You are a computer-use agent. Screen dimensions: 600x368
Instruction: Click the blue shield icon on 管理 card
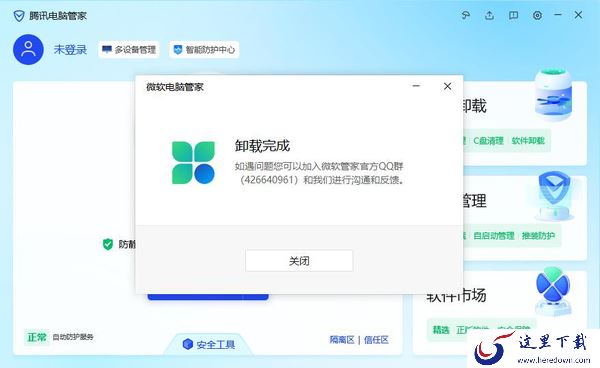pyautogui.click(x=554, y=197)
